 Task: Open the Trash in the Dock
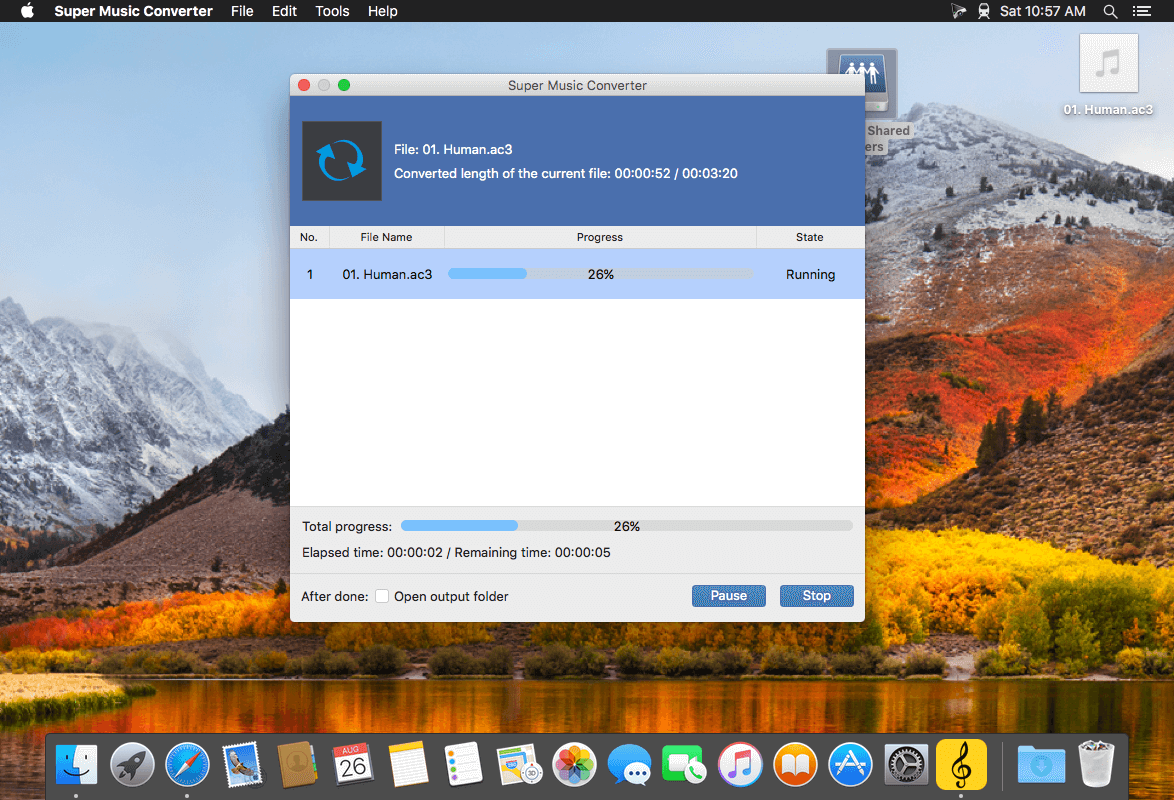point(1096,765)
